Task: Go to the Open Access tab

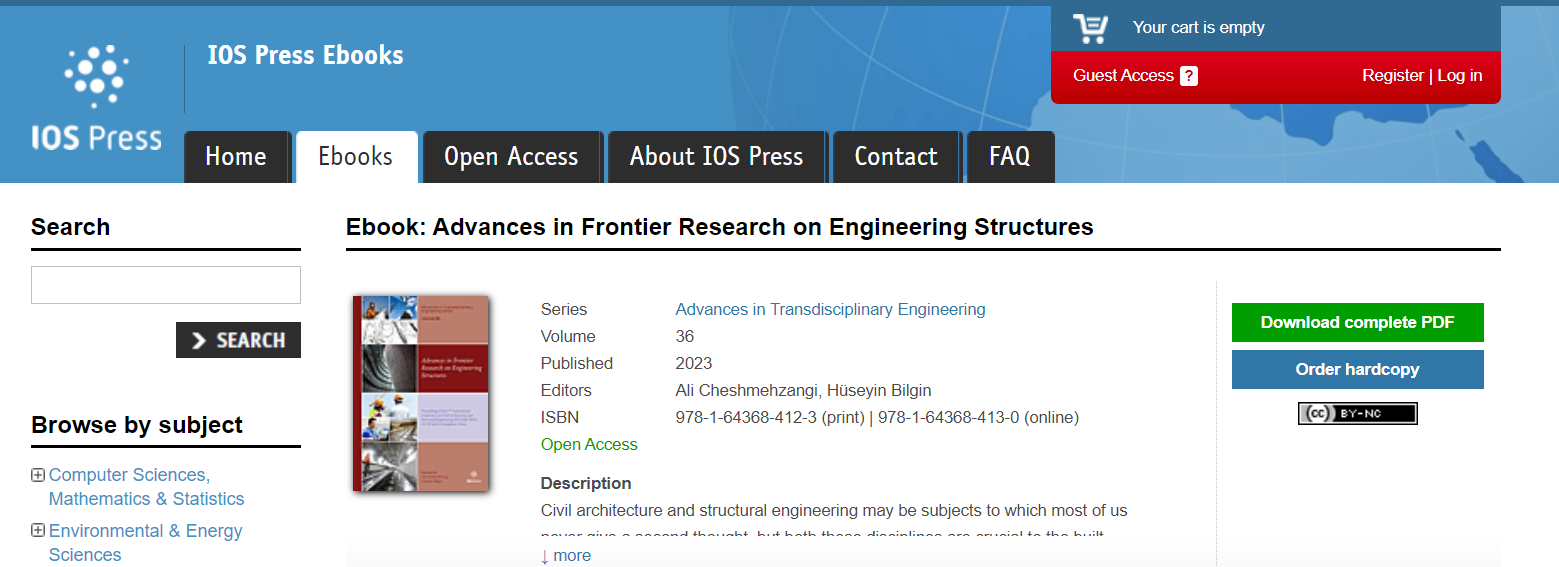Action: 511,157
